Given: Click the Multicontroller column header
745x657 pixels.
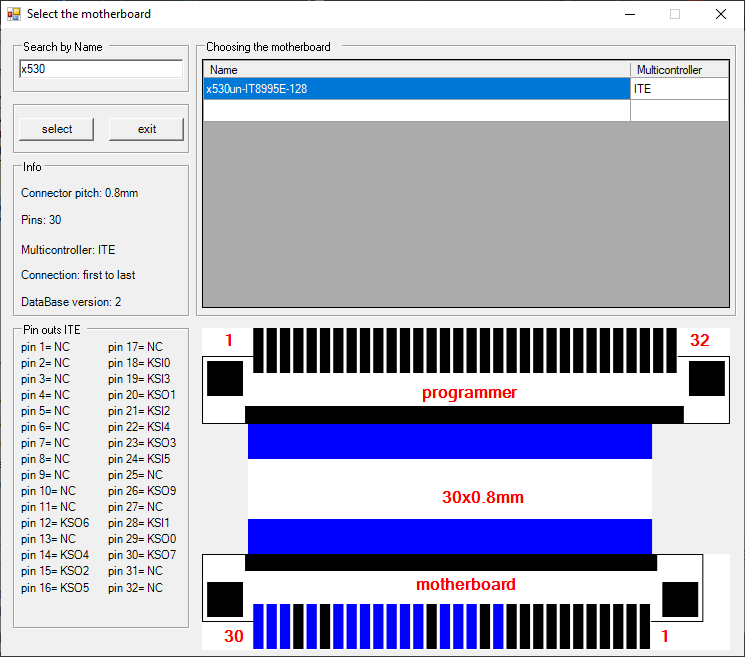Looking at the screenshot, I should [x=679, y=70].
